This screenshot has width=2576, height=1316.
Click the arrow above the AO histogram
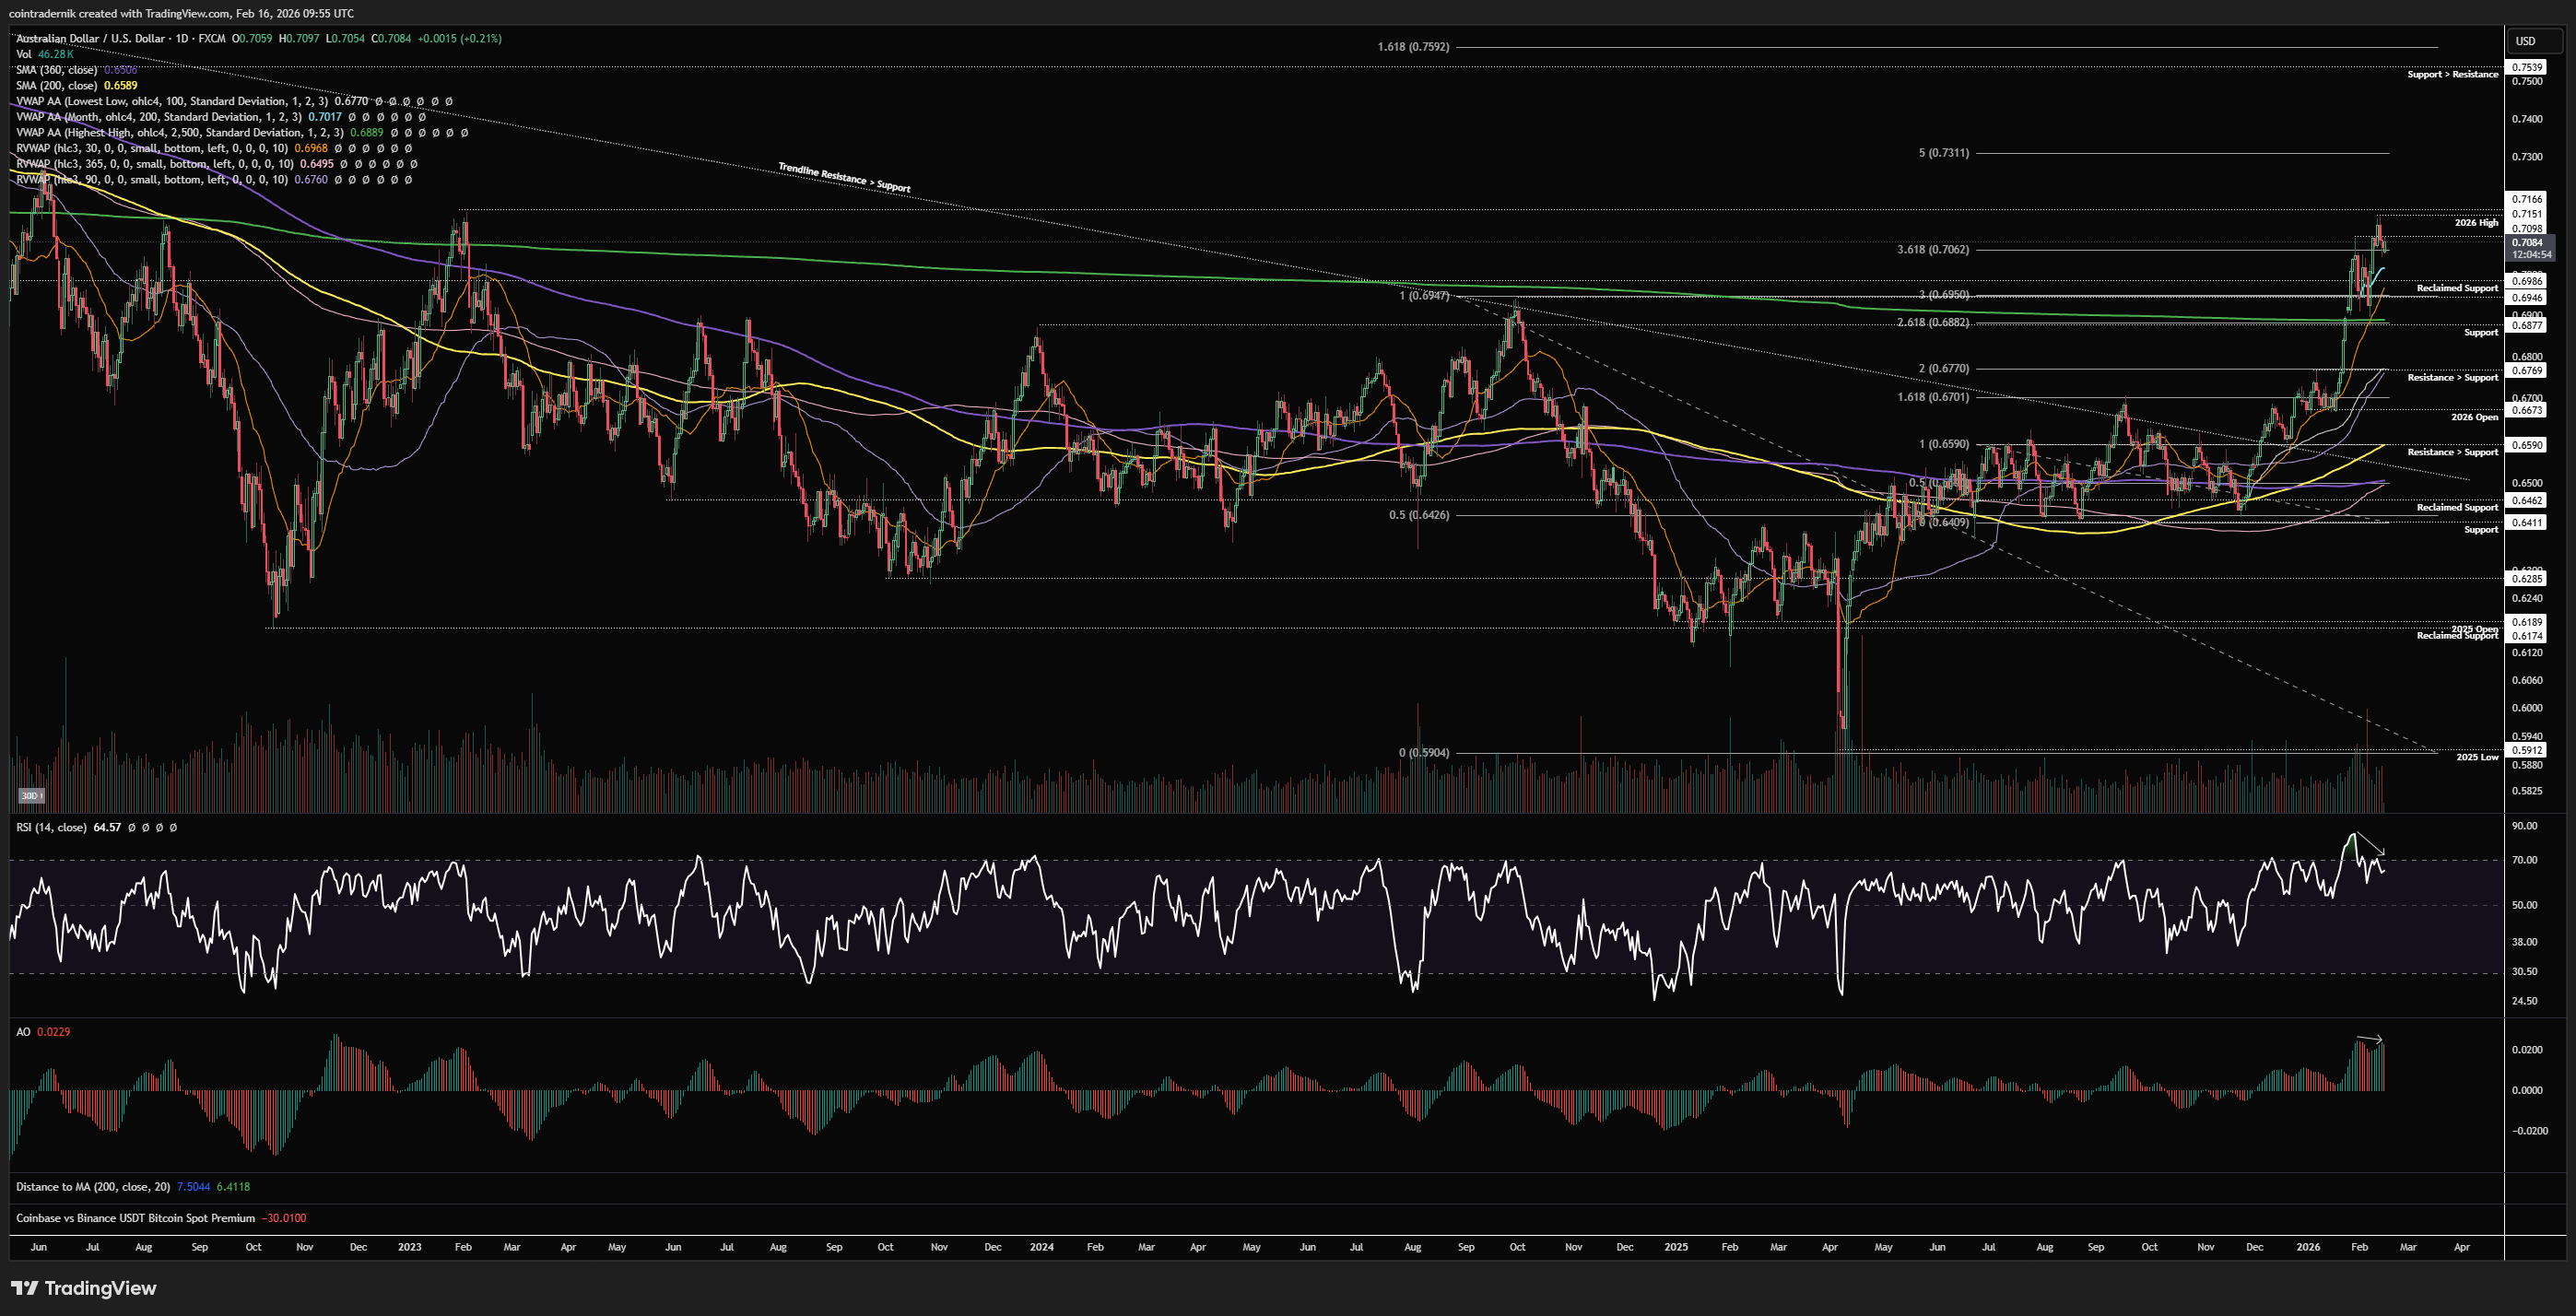[x=2369, y=1038]
